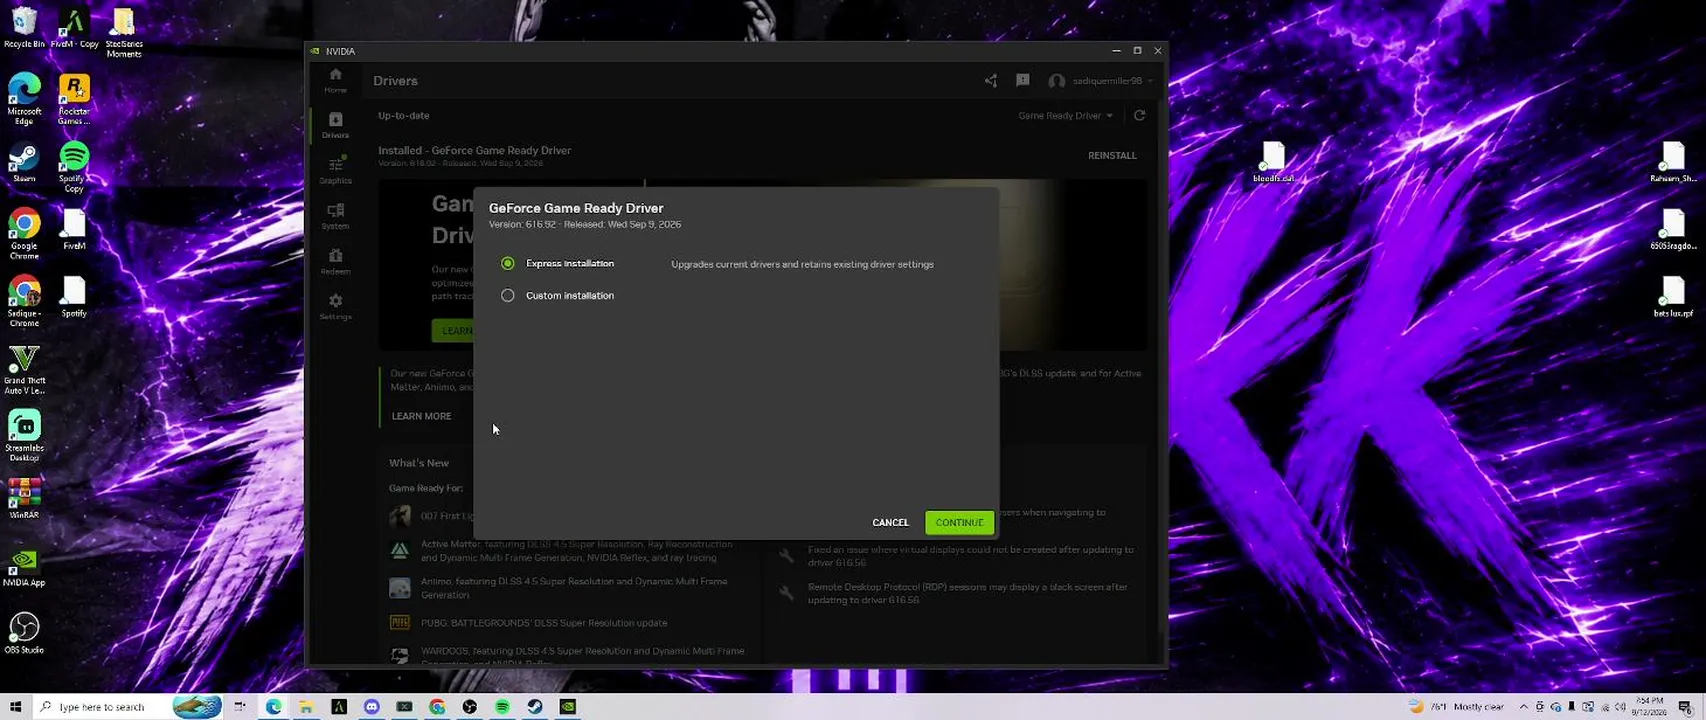
Task: Open the sadiquemiller98 account dropdown
Action: 1101,81
